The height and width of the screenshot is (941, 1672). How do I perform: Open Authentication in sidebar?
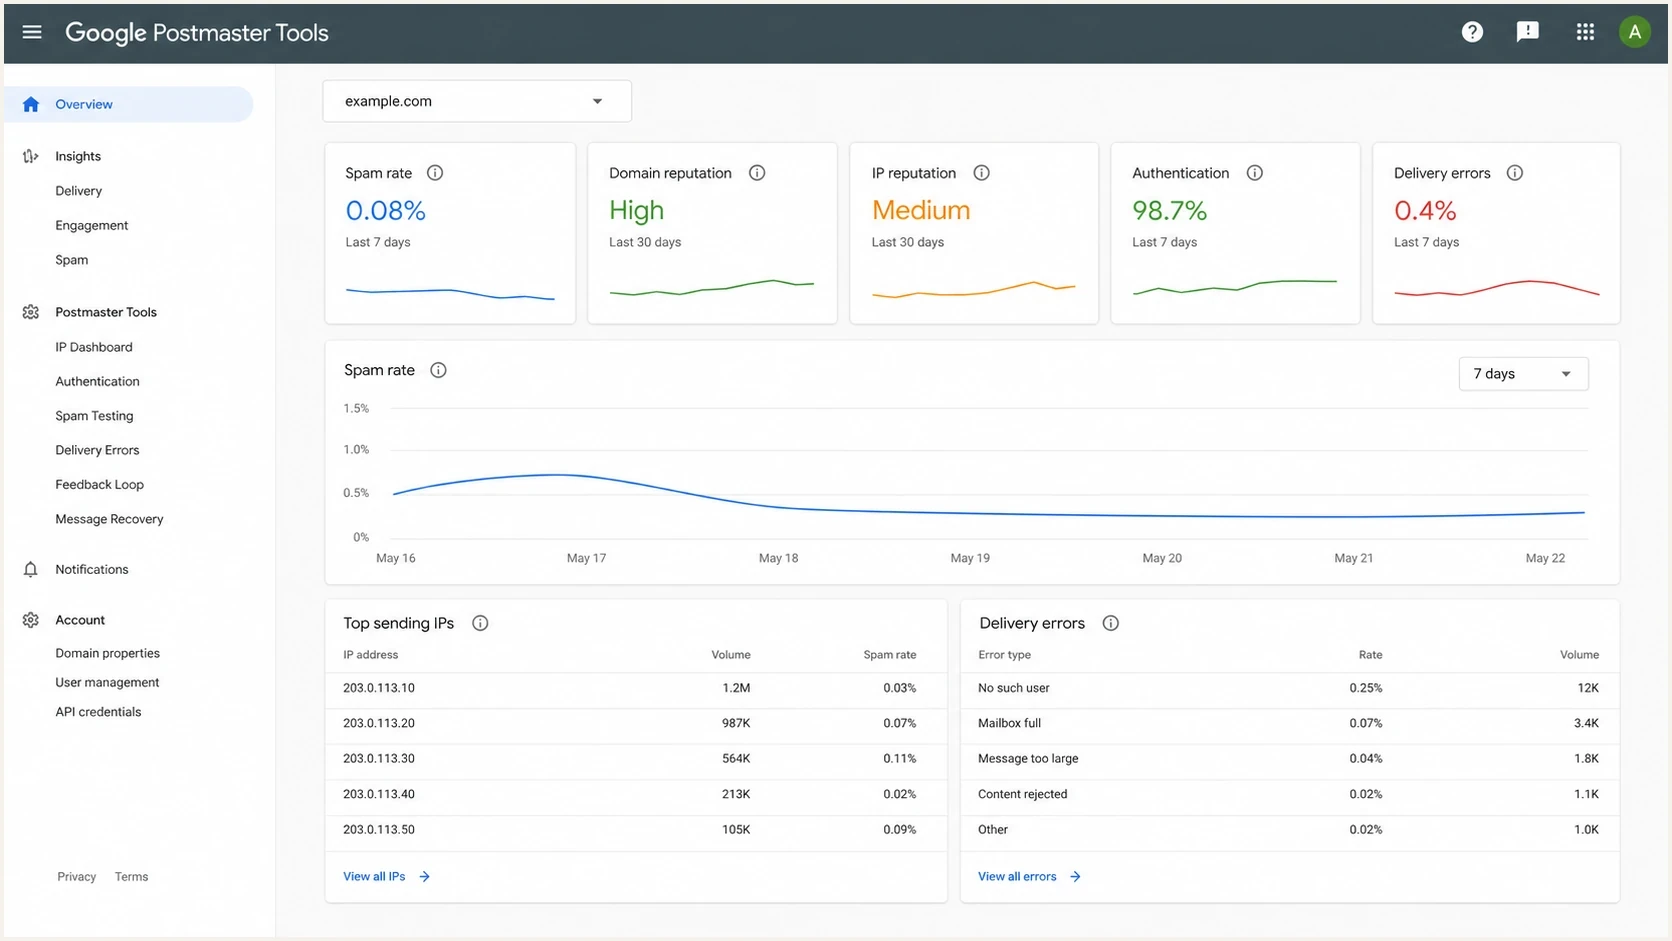point(97,381)
